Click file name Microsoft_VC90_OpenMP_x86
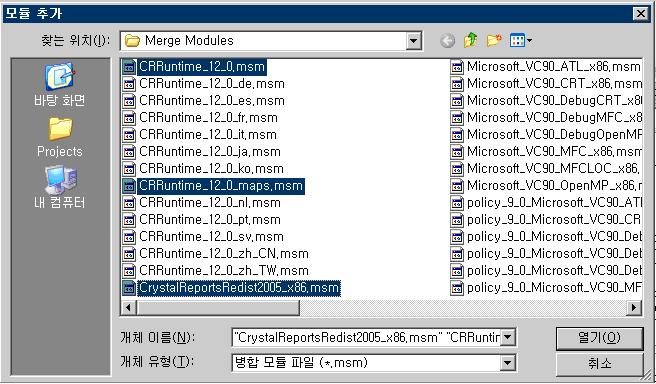This screenshot has height=384, width=656. [554, 186]
